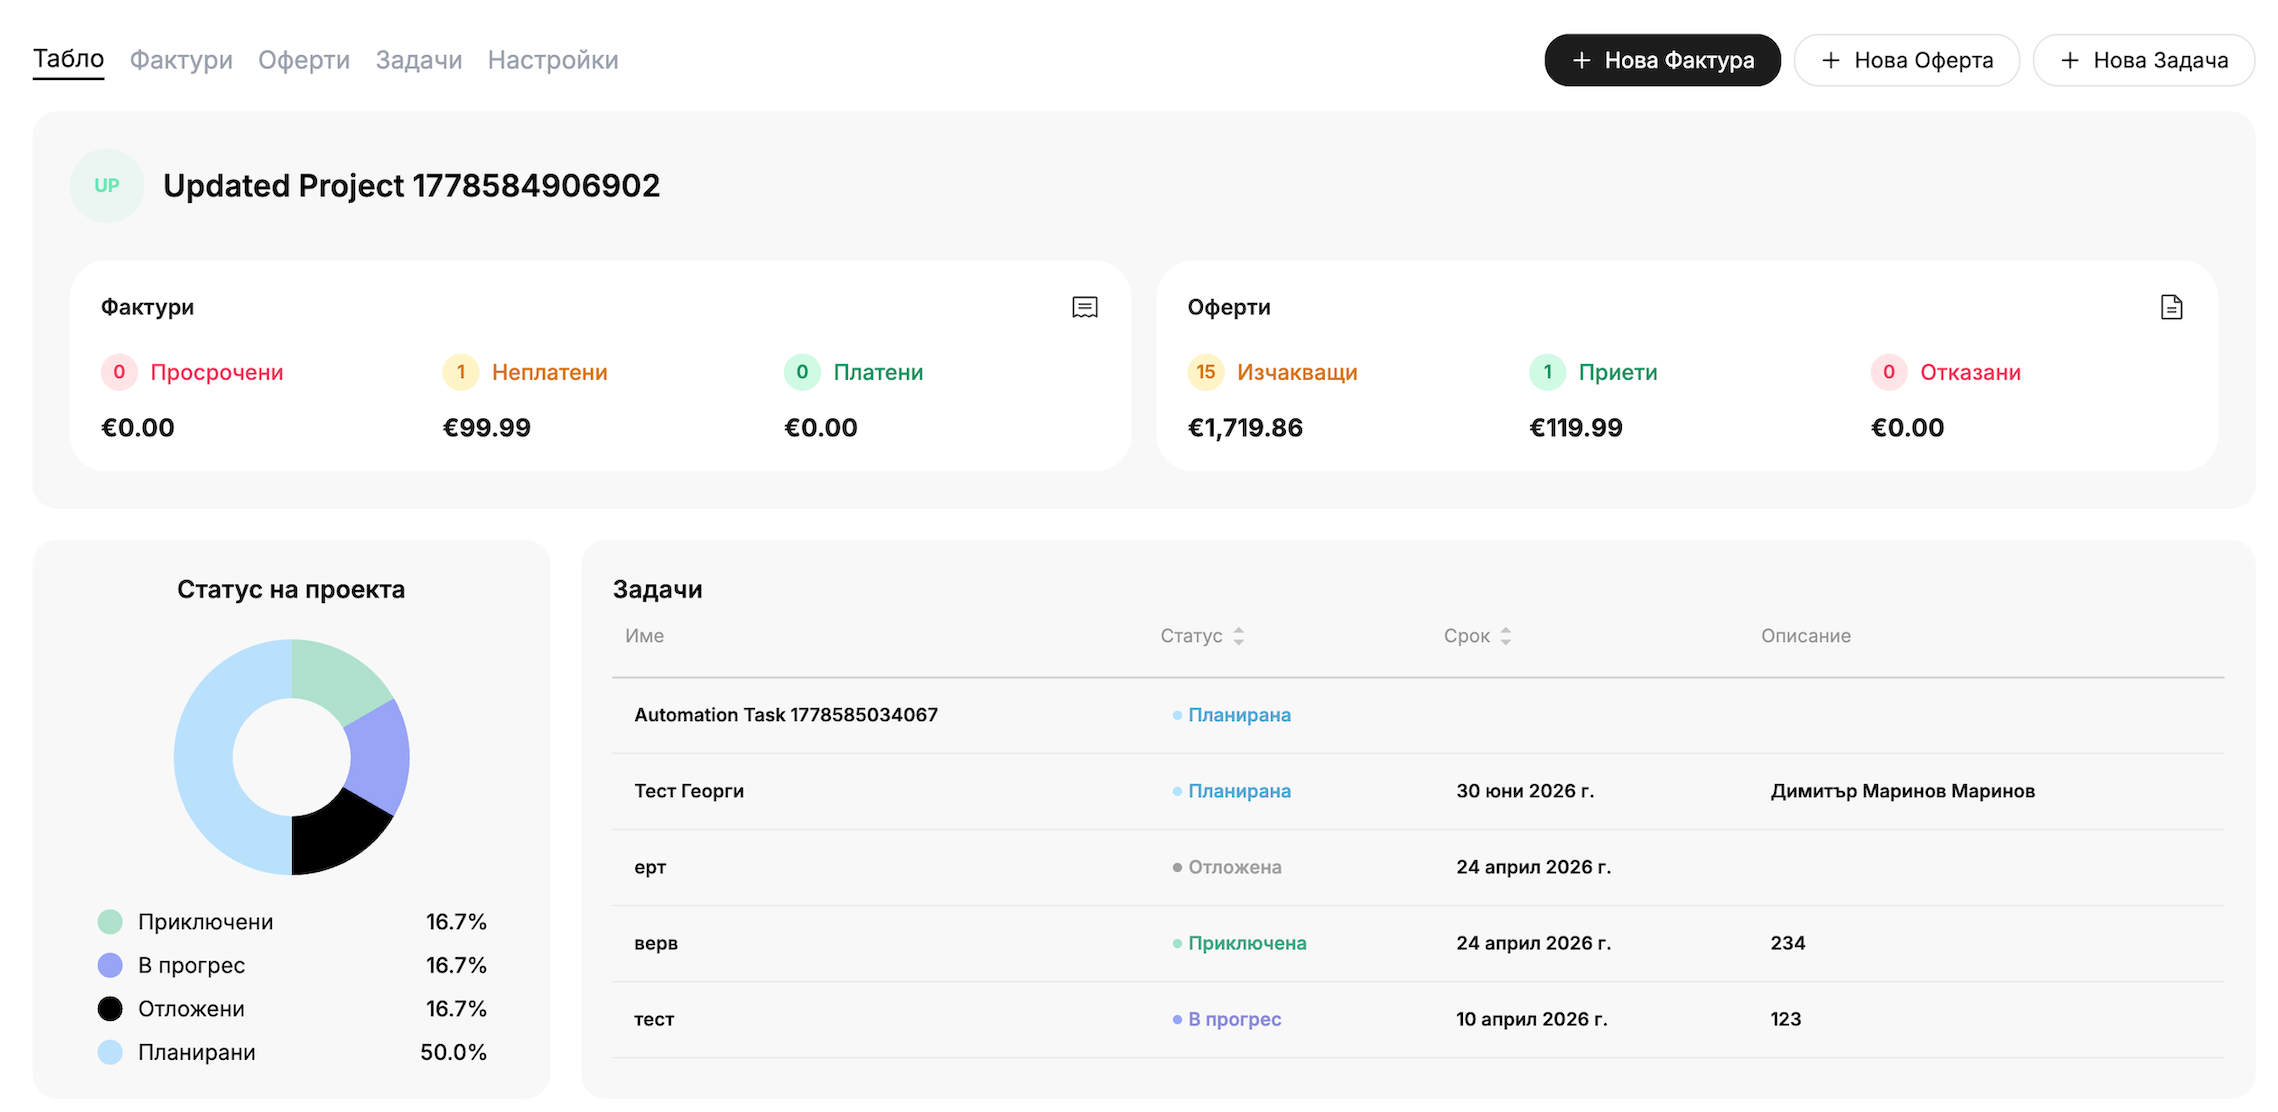Open paid invoices via Платени label
Screen dimensions: 2278x1112
coord(878,372)
